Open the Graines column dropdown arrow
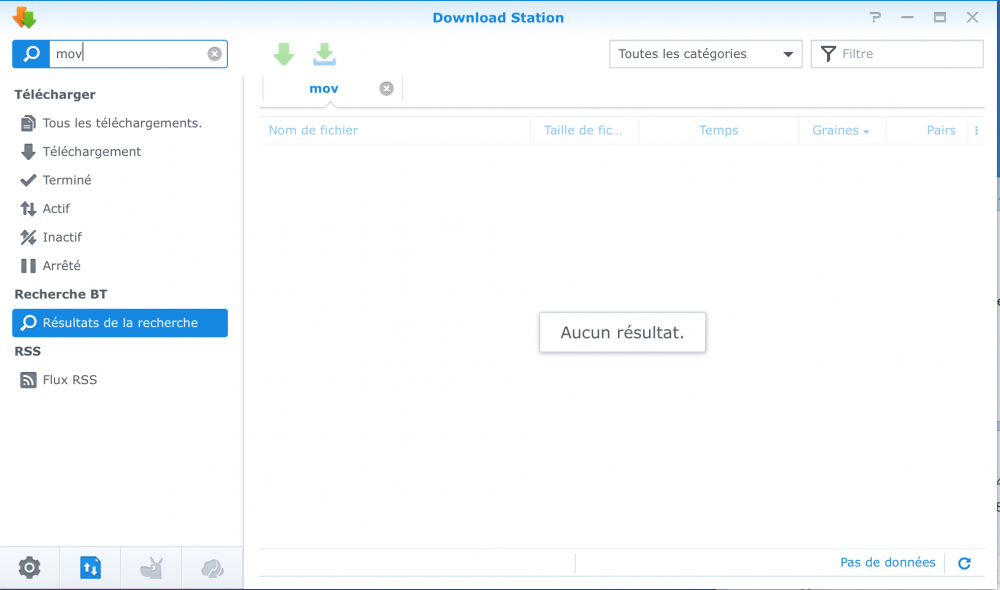This screenshot has width=1000, height=590. tap(866, 131)
